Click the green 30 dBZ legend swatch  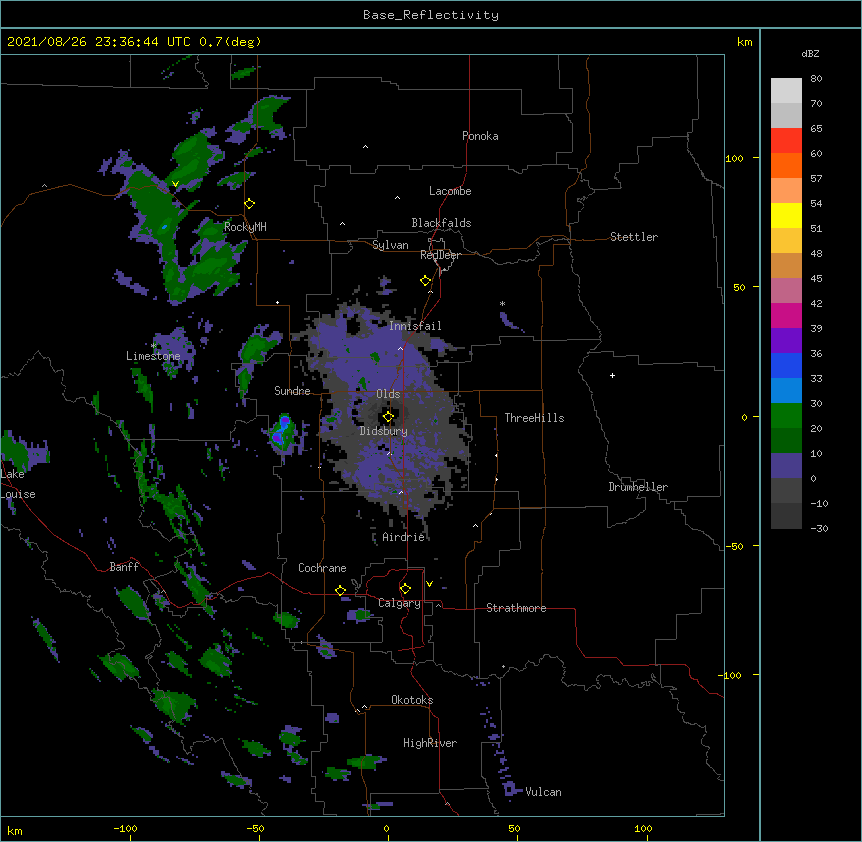click(x=786, y=416)
